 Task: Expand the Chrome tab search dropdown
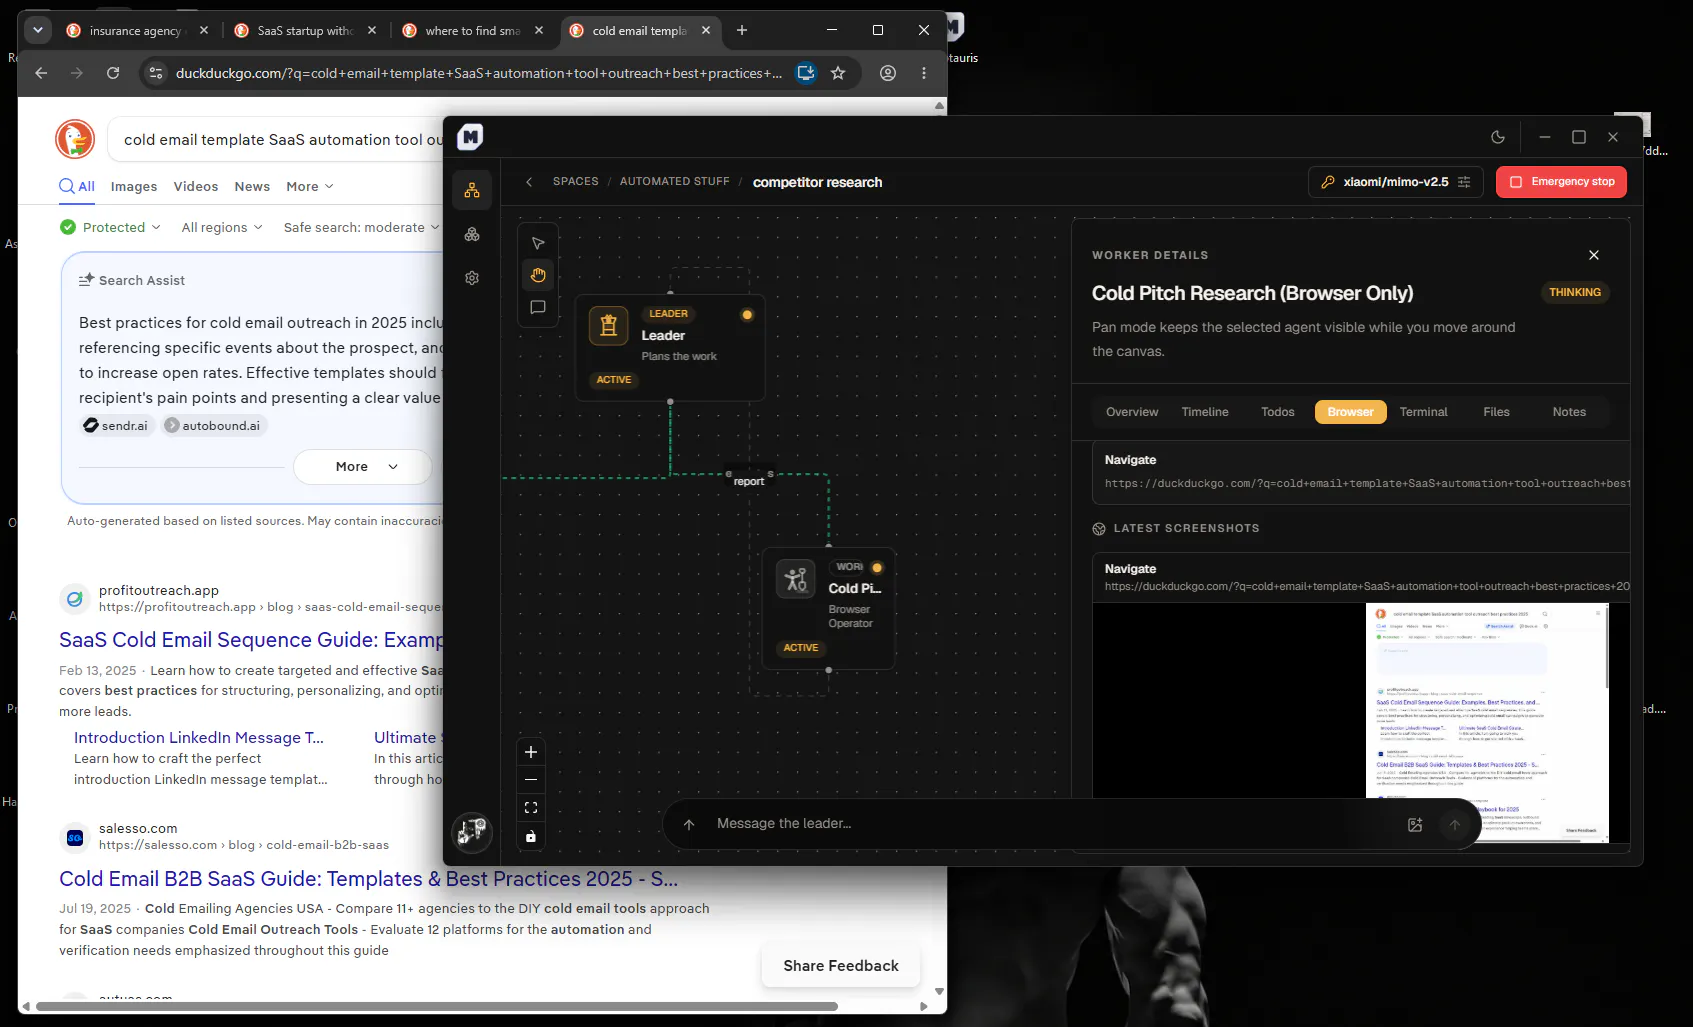click(x=38, y=30)
